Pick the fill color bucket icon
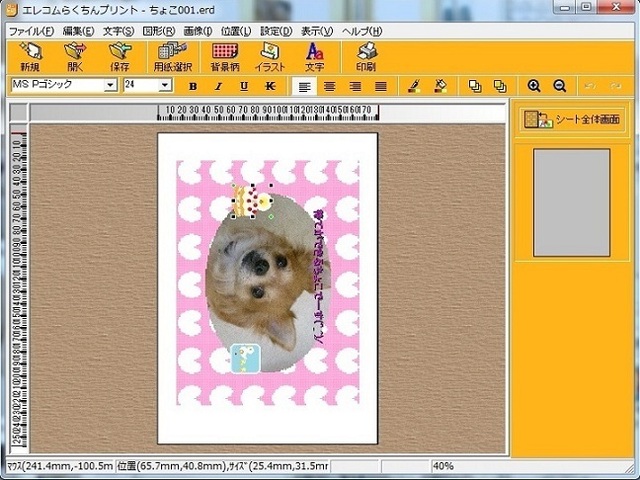640x480 pixels. (440, 86)
